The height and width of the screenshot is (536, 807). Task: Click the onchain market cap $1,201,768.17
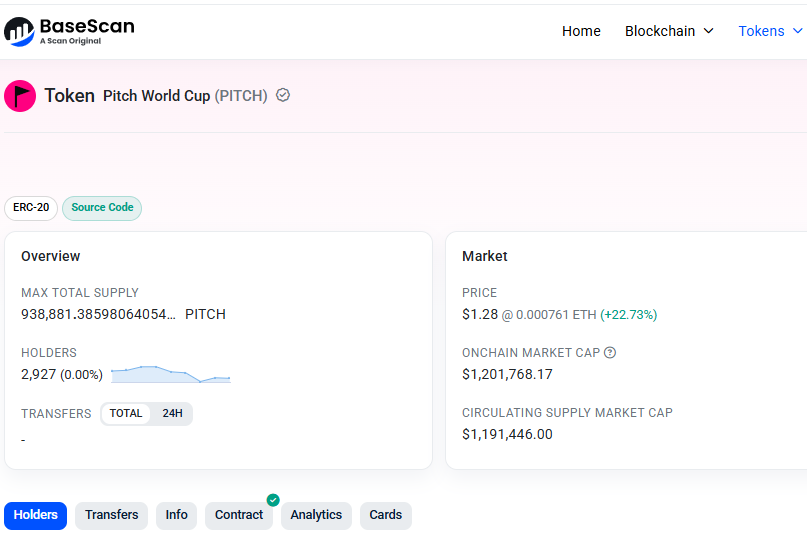[x=507, y=374]
